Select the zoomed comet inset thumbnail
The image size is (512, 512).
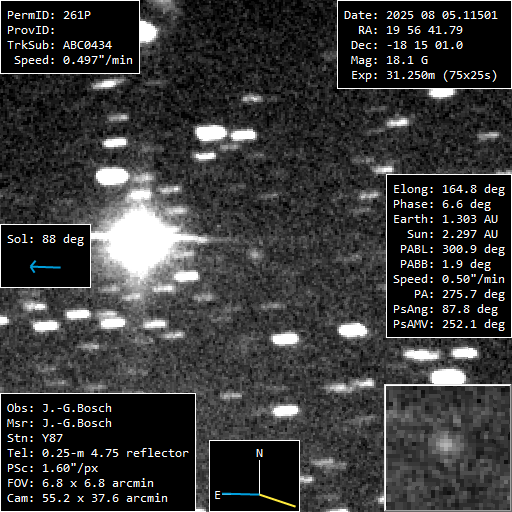point(448,448)
